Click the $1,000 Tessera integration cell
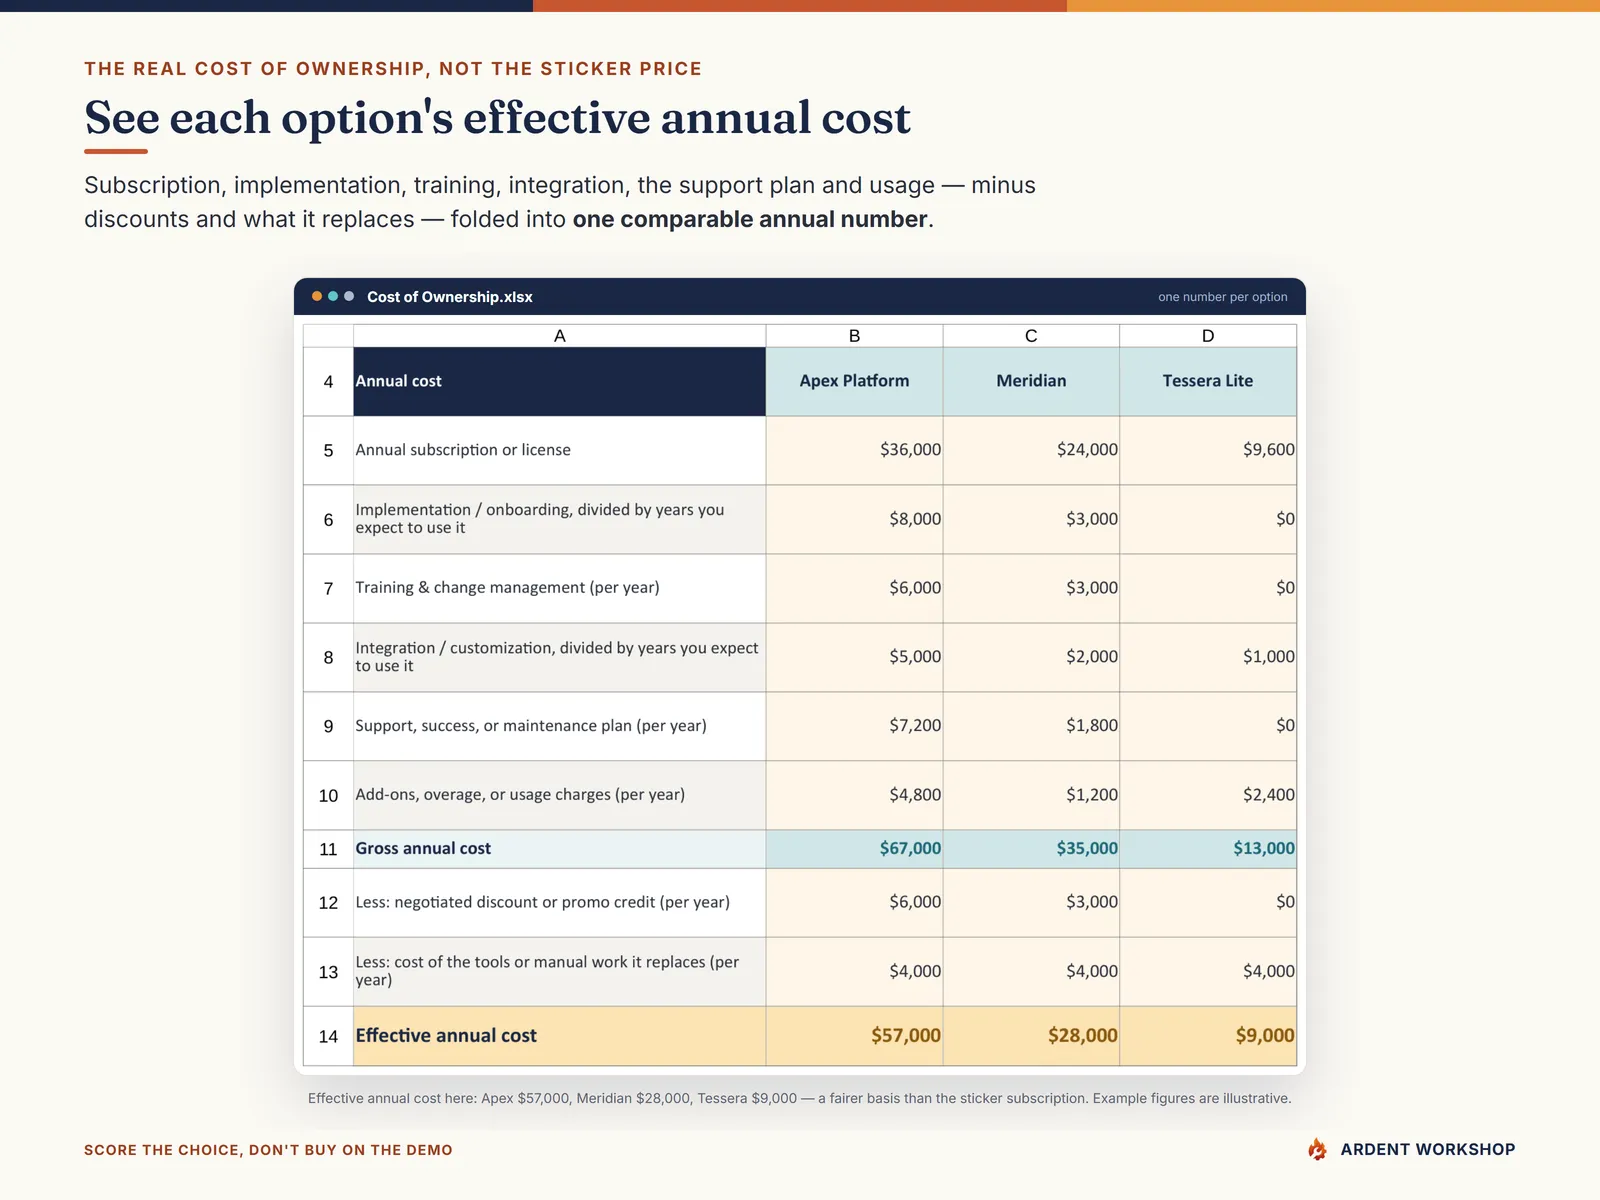Viewport: 1600px width, 1200px height. coord(1208,657)
